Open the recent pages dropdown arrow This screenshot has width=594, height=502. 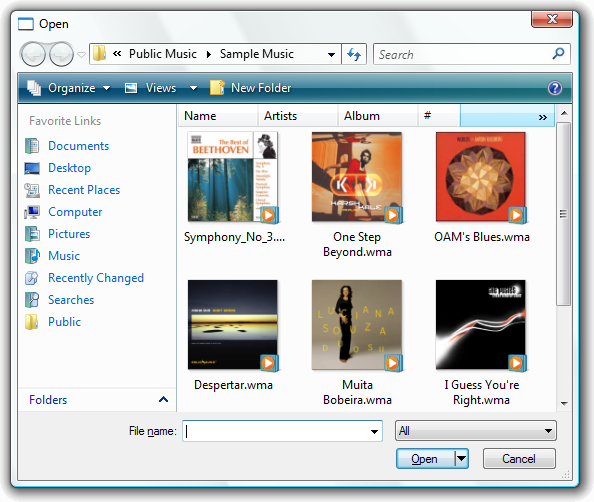(x=81, y=55)
